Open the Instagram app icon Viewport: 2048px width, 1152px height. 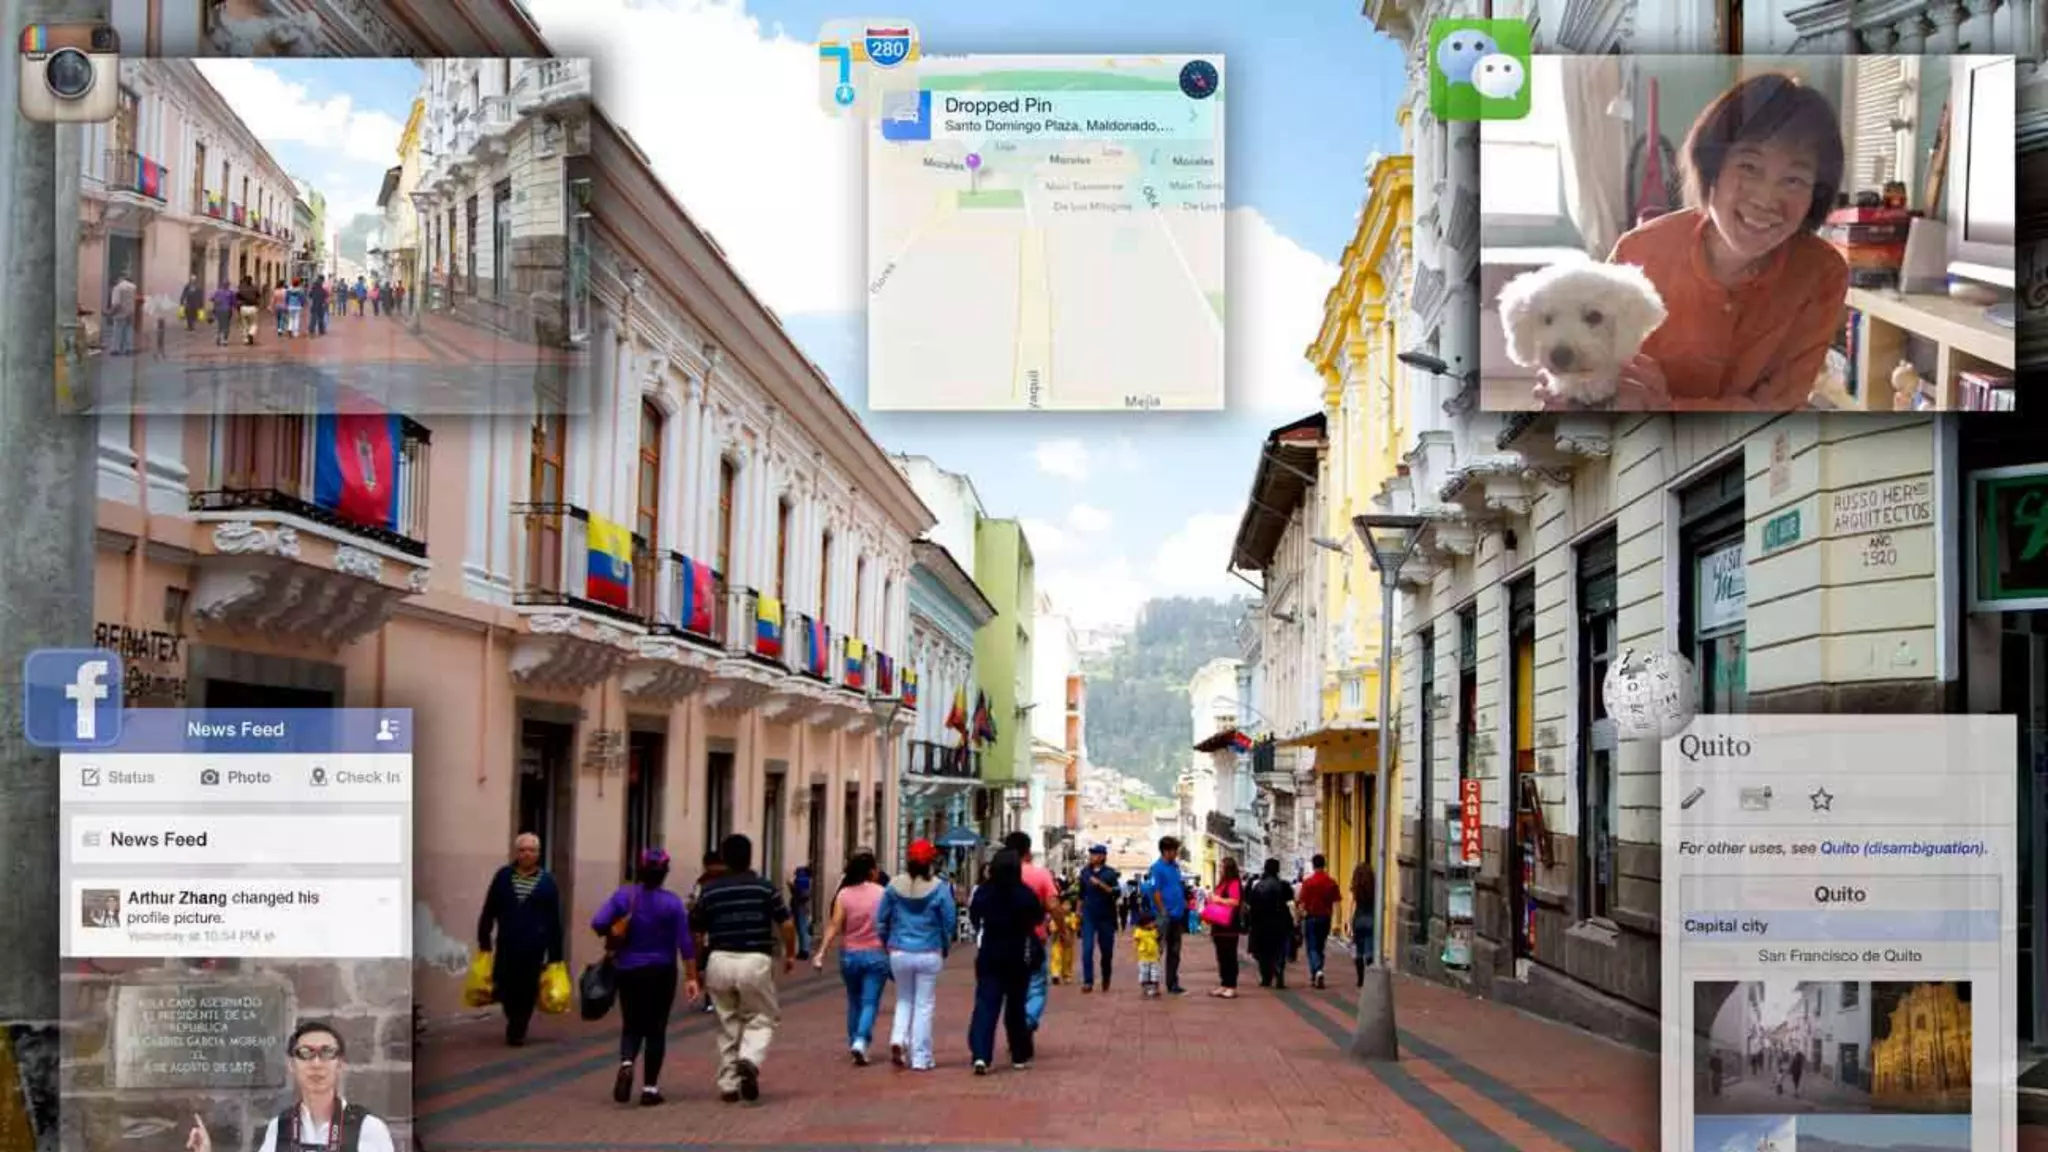68,71
